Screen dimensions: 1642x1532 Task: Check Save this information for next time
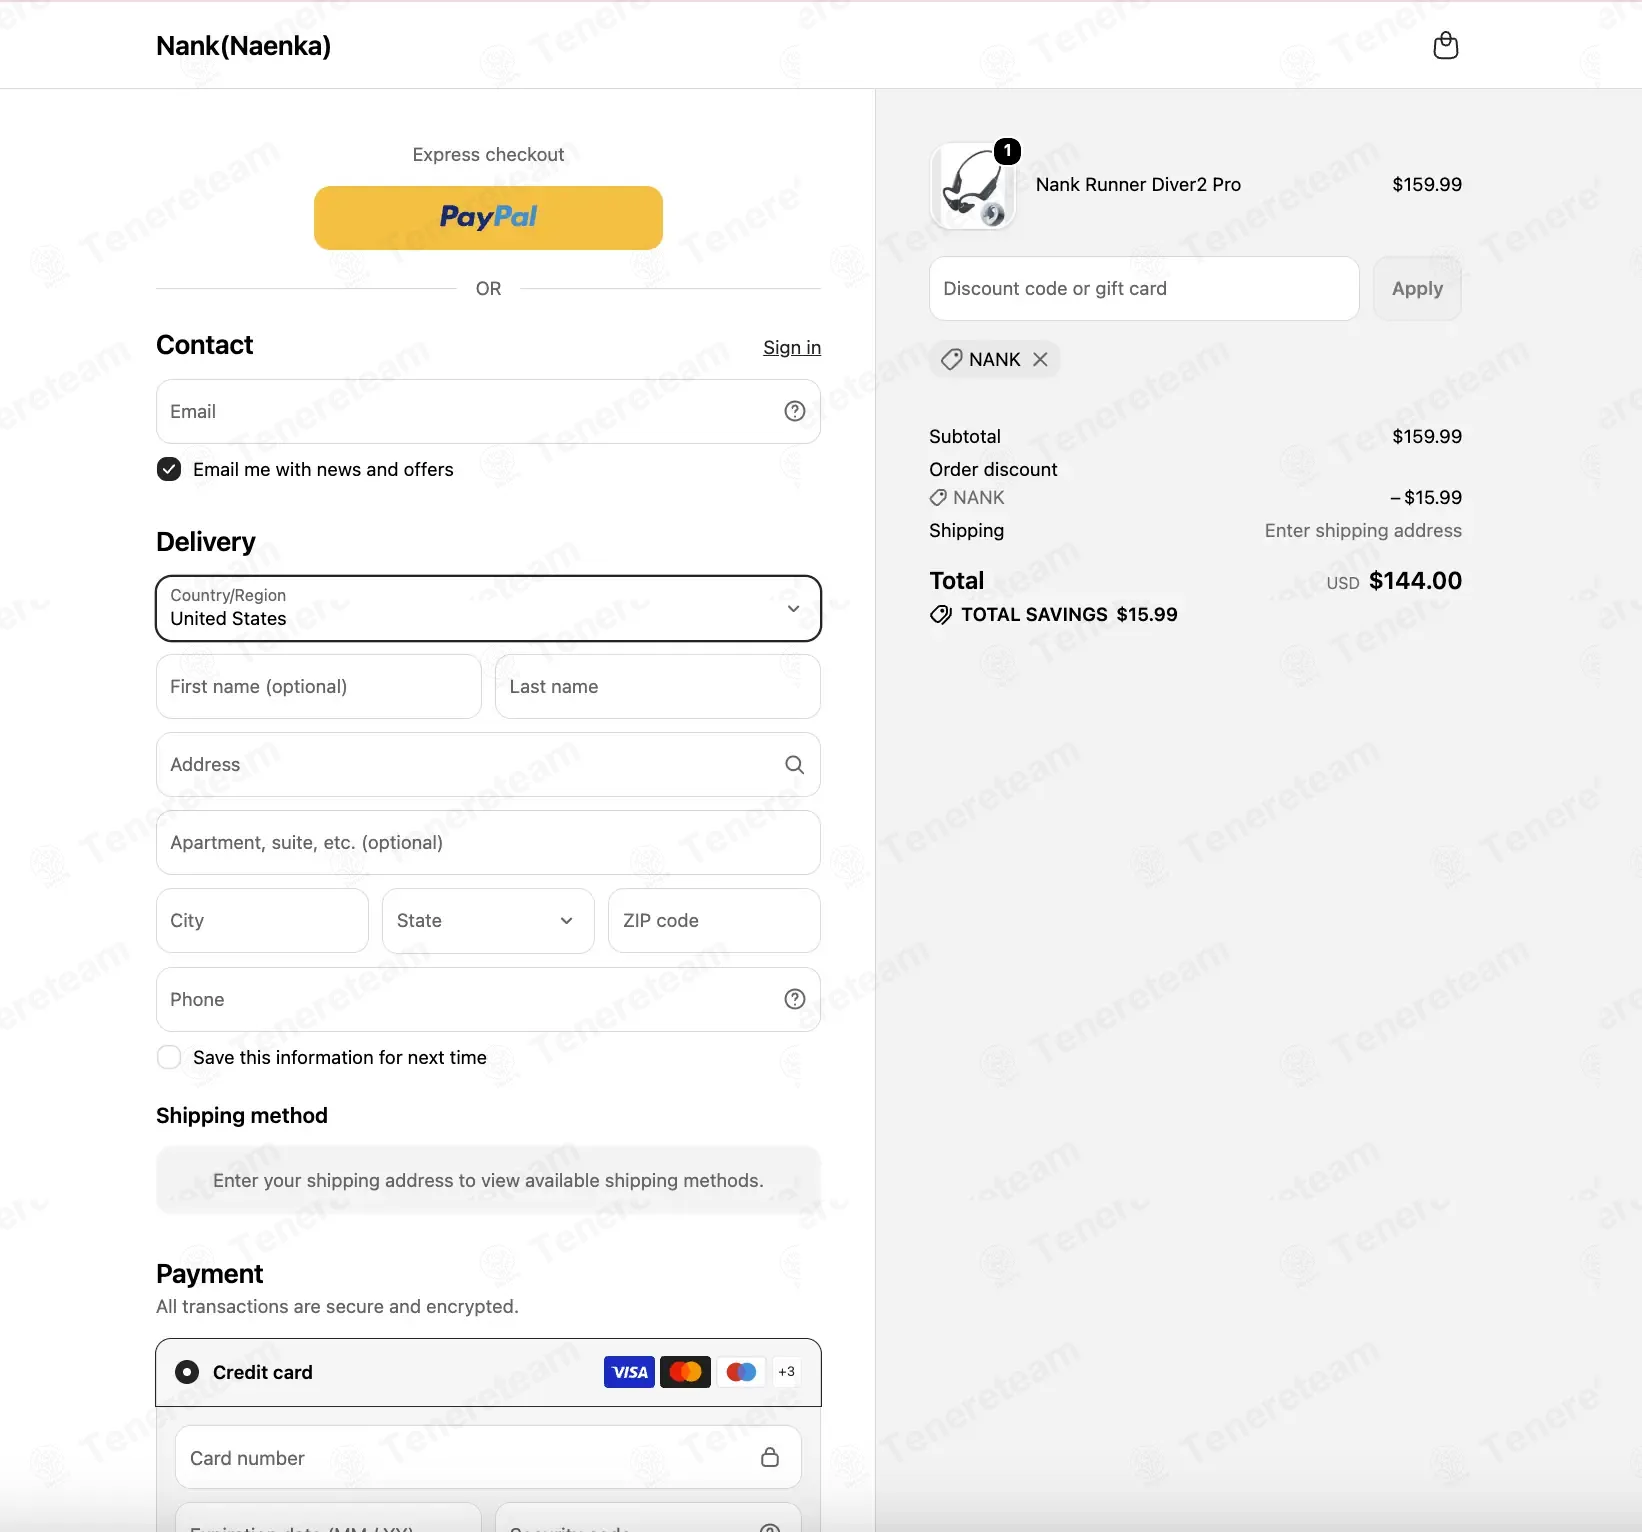[x=169, y=1057]
